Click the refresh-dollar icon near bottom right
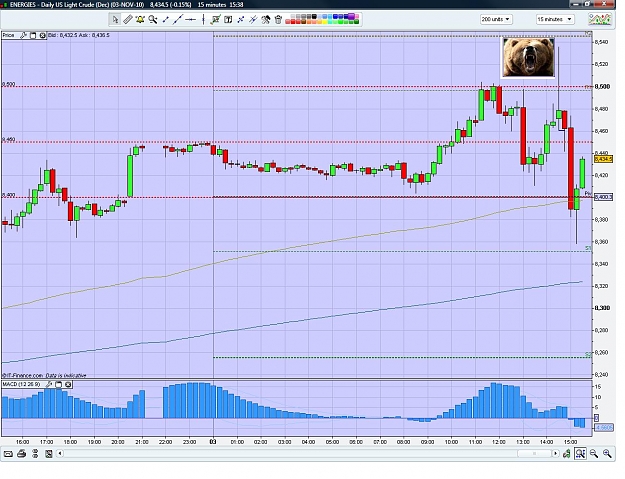This screenshot has width=625, height=479. tap(566, 453)
